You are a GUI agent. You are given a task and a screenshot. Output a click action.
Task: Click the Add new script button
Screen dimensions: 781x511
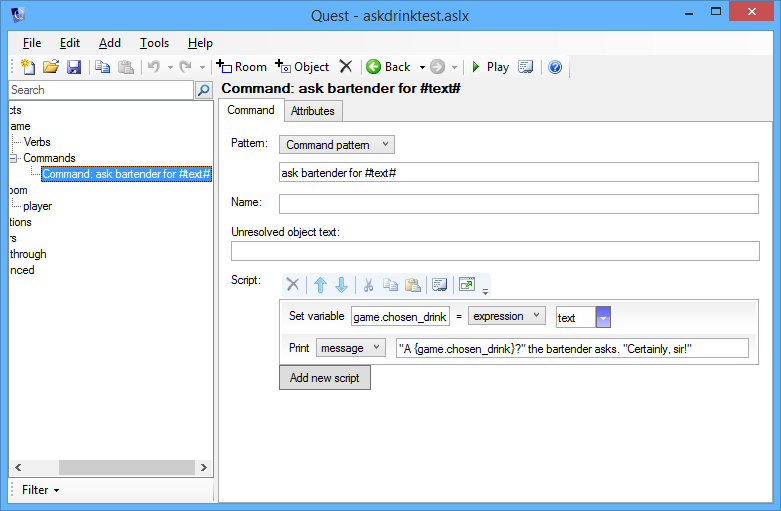pyautogui.click(x=325, y=378)
